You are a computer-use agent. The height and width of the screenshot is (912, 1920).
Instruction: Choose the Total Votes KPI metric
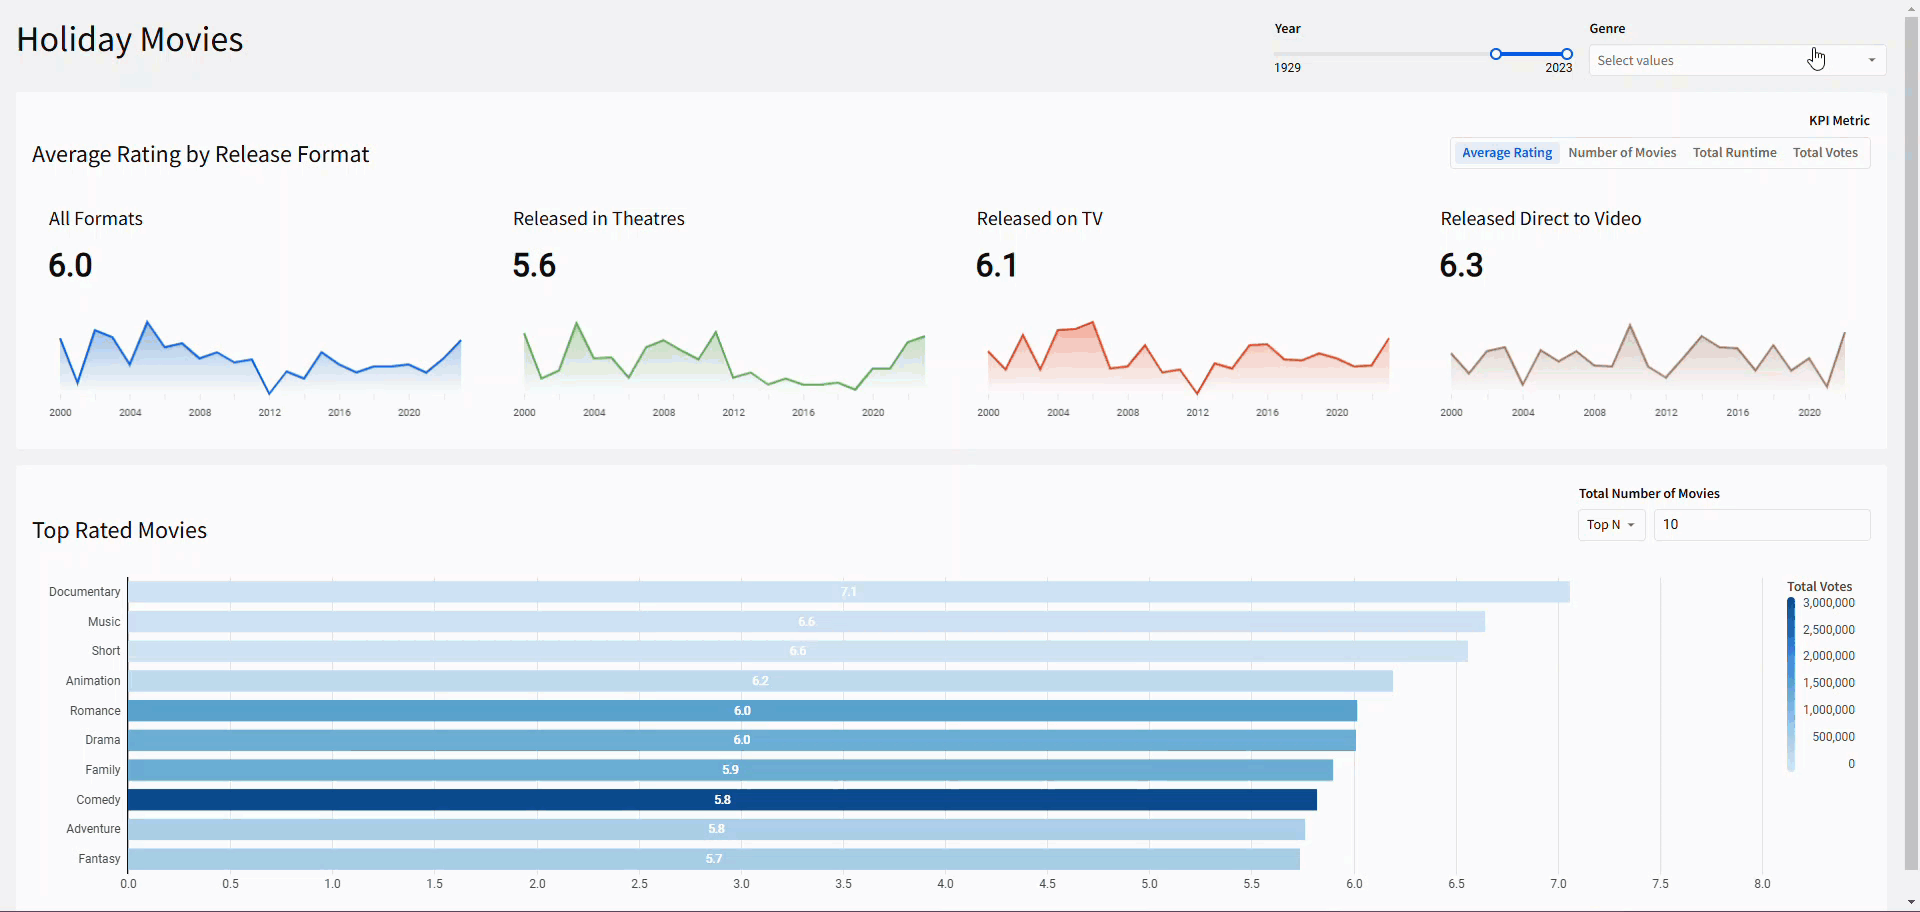pyautogui.click(x=1824, y=153)
